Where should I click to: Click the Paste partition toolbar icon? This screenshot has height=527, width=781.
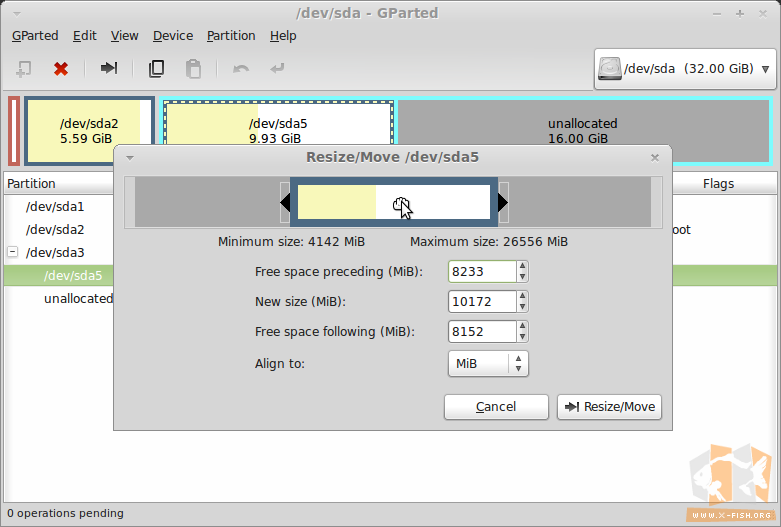193,68
